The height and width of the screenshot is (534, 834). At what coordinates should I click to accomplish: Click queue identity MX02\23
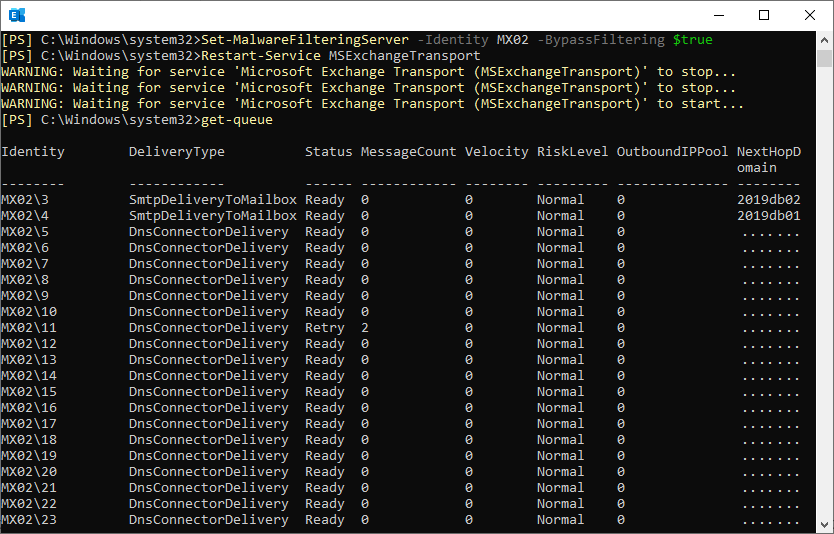(x=29, y=520)
